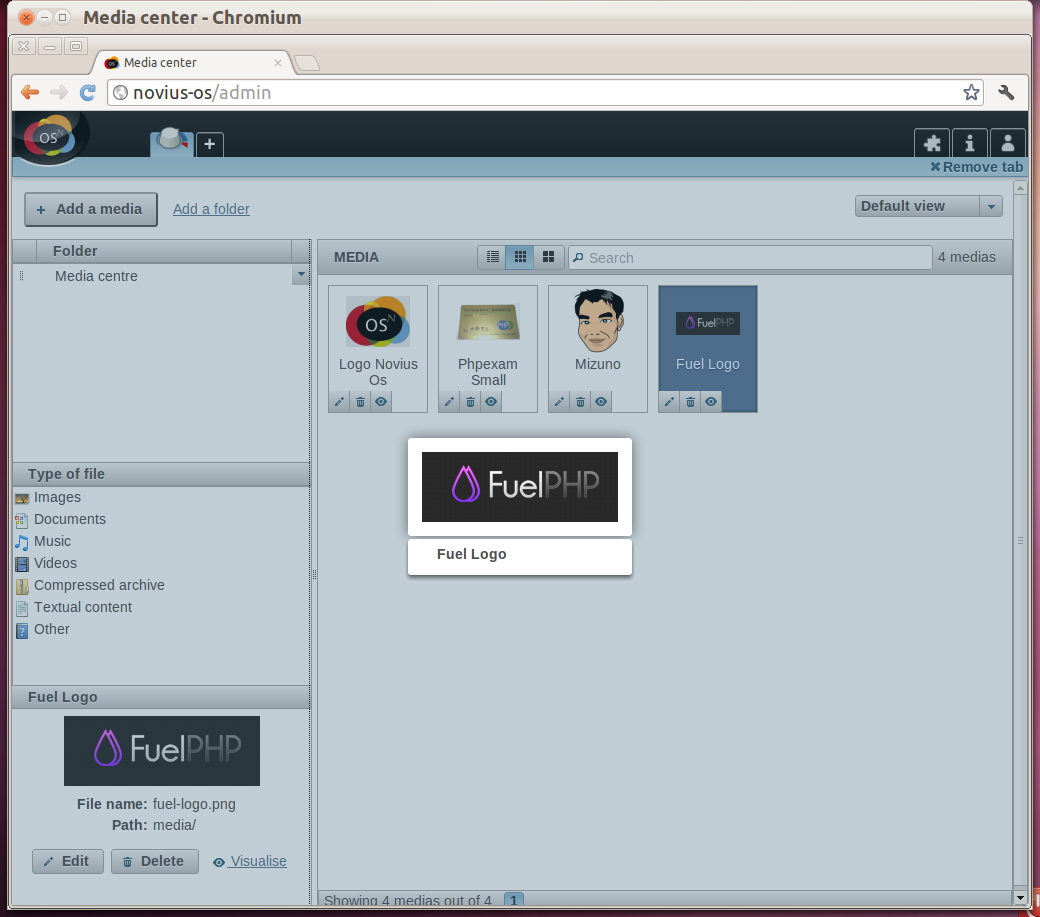This screenshot has height=917, width=1040.
Task: Edit Logo Novius Os with pencil icon
Action: coord(340,402)
